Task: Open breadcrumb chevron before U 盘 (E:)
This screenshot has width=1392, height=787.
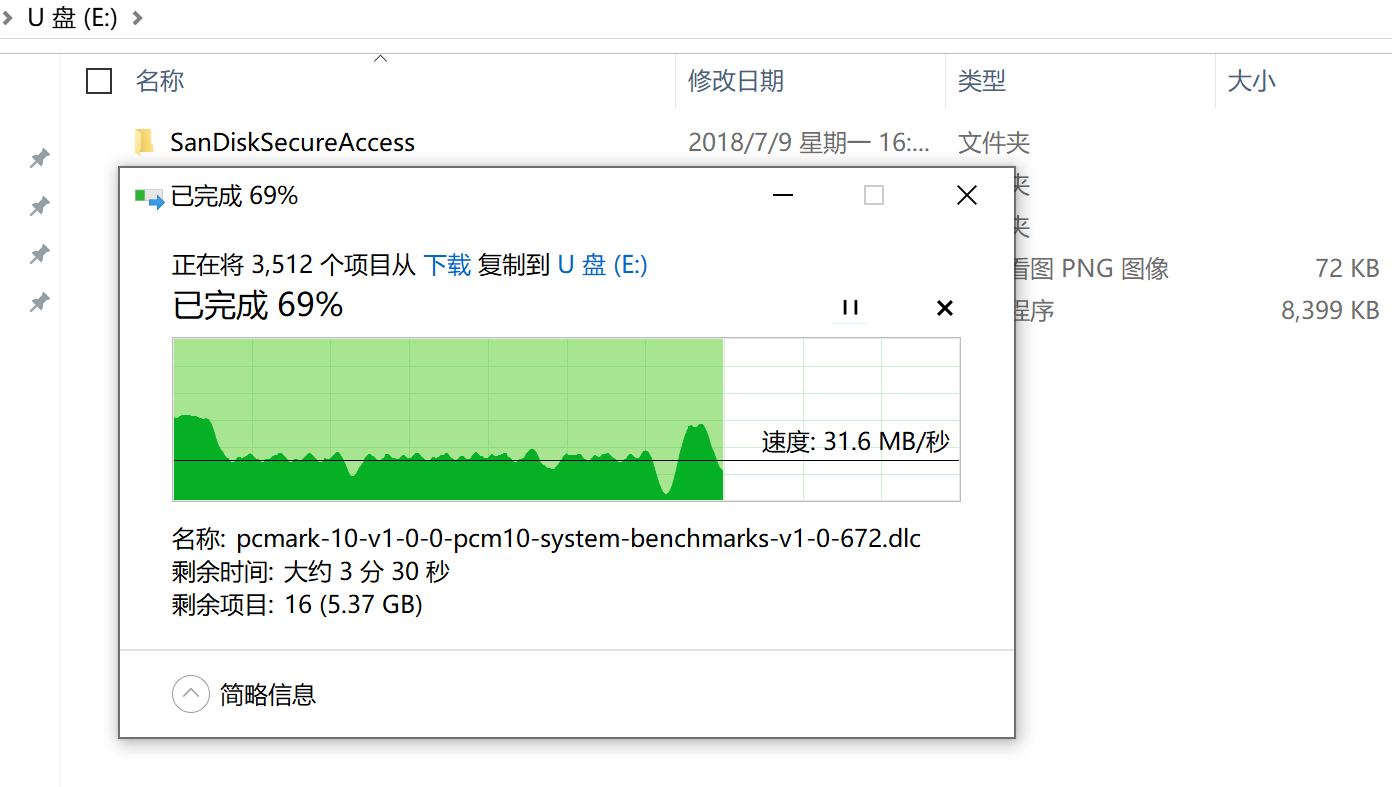Action: (x=8, y=18)
